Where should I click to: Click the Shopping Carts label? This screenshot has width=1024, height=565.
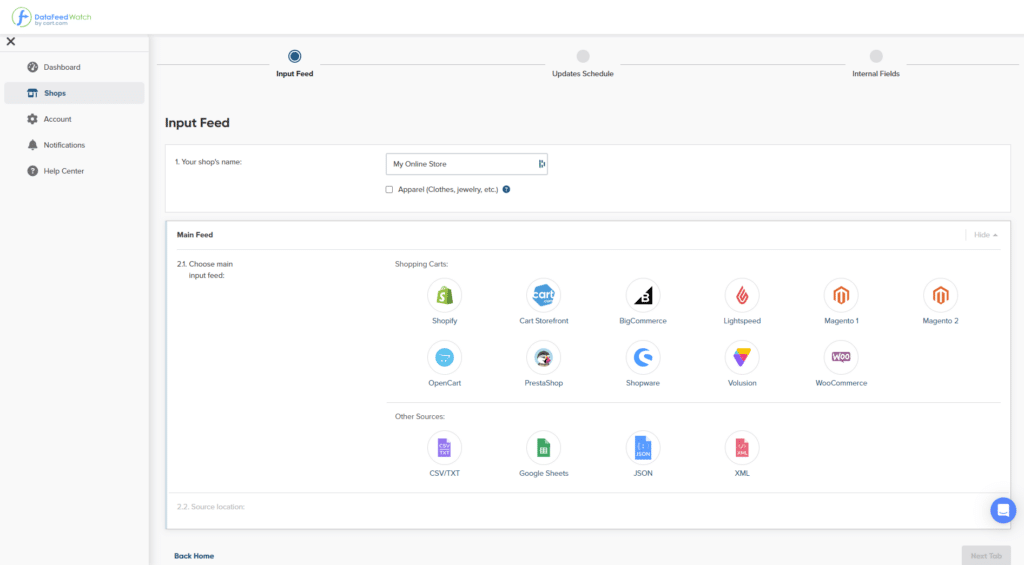click(421, 264)
